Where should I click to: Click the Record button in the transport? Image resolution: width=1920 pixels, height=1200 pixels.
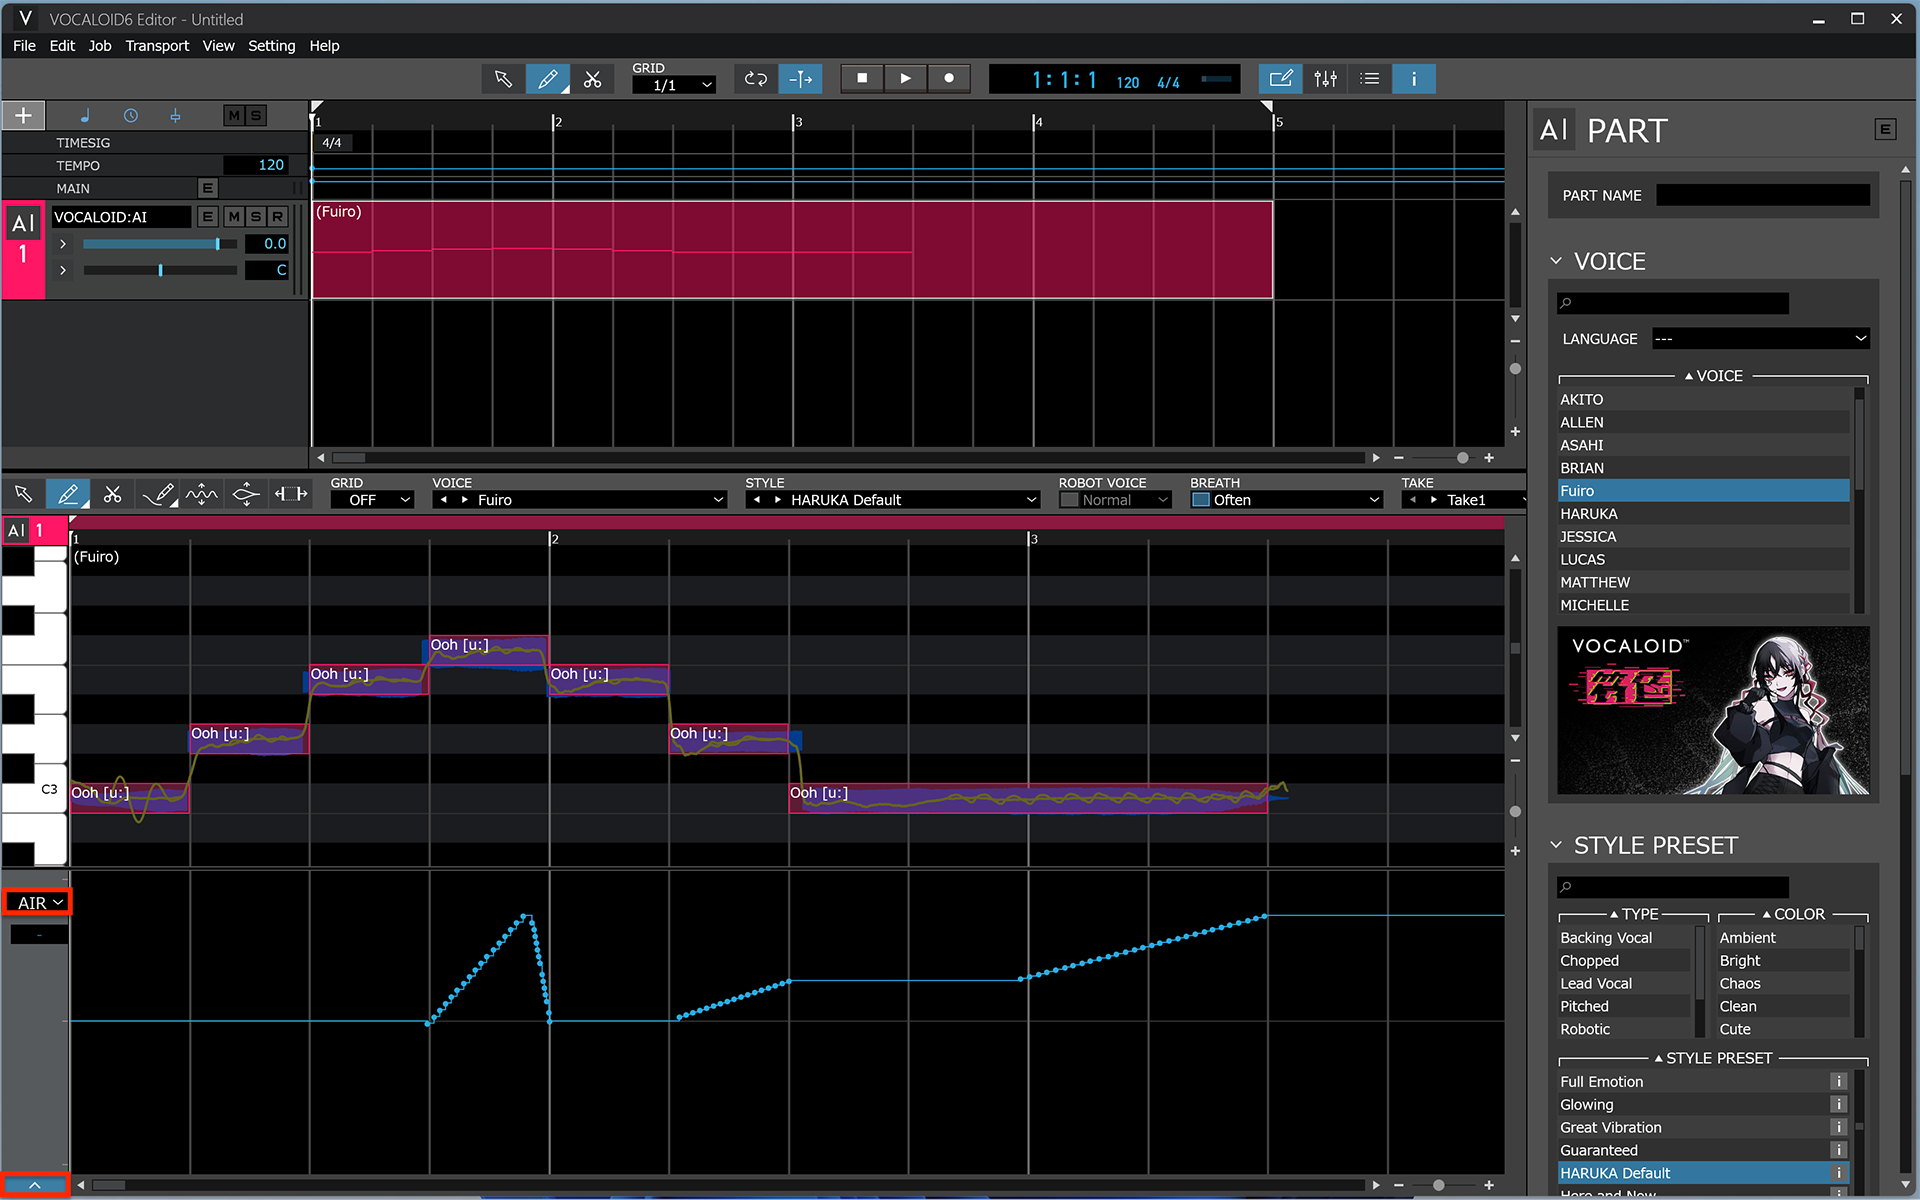949,78
